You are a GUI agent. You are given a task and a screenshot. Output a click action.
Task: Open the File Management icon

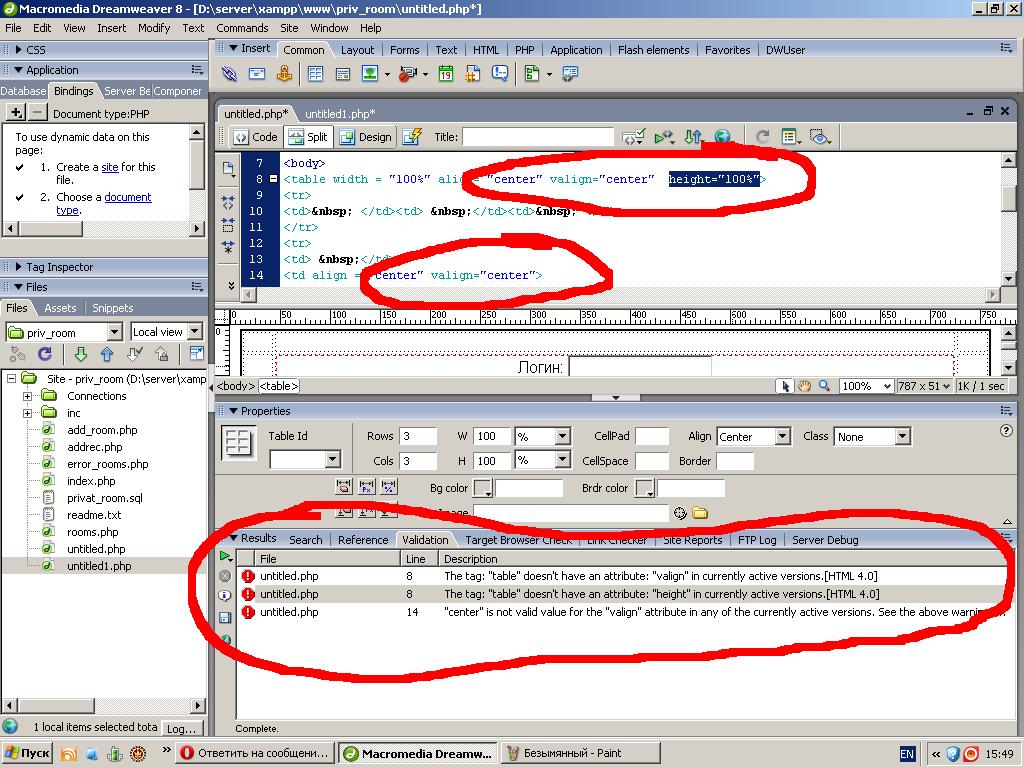point(693,136)
